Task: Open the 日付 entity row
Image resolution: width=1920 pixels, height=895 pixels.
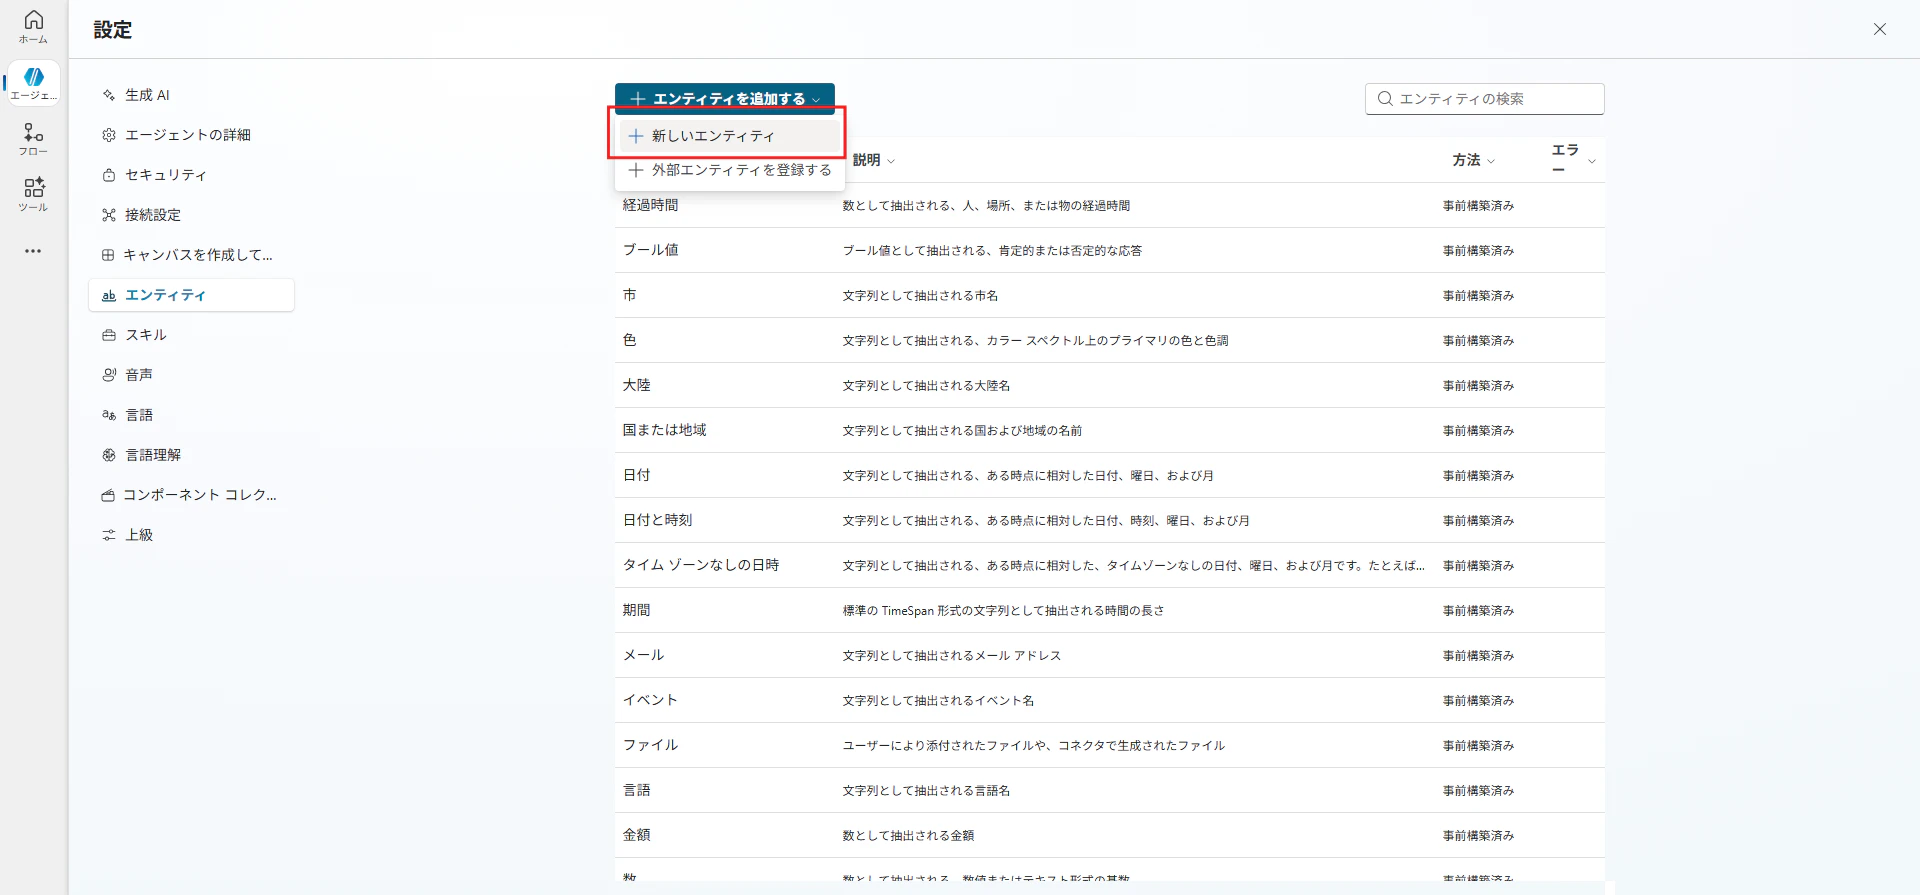Action: point(1110,475)
